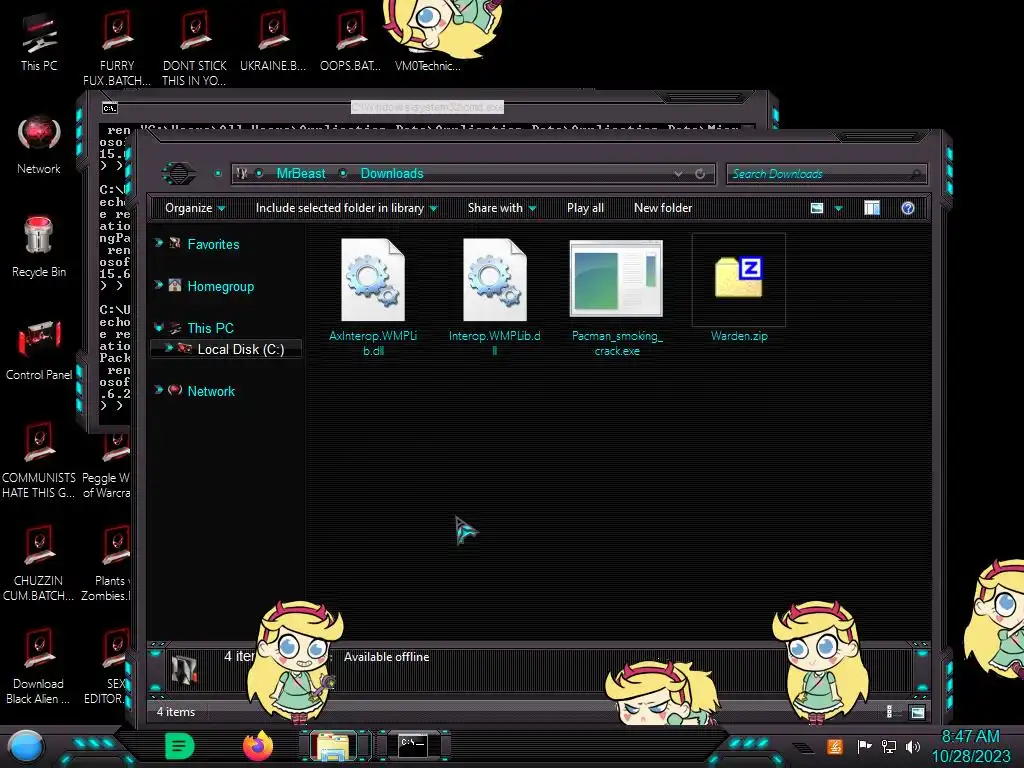Expand Favorites in navigation tree
This screenshot has height=768, width=1024.
click(159, 243)
